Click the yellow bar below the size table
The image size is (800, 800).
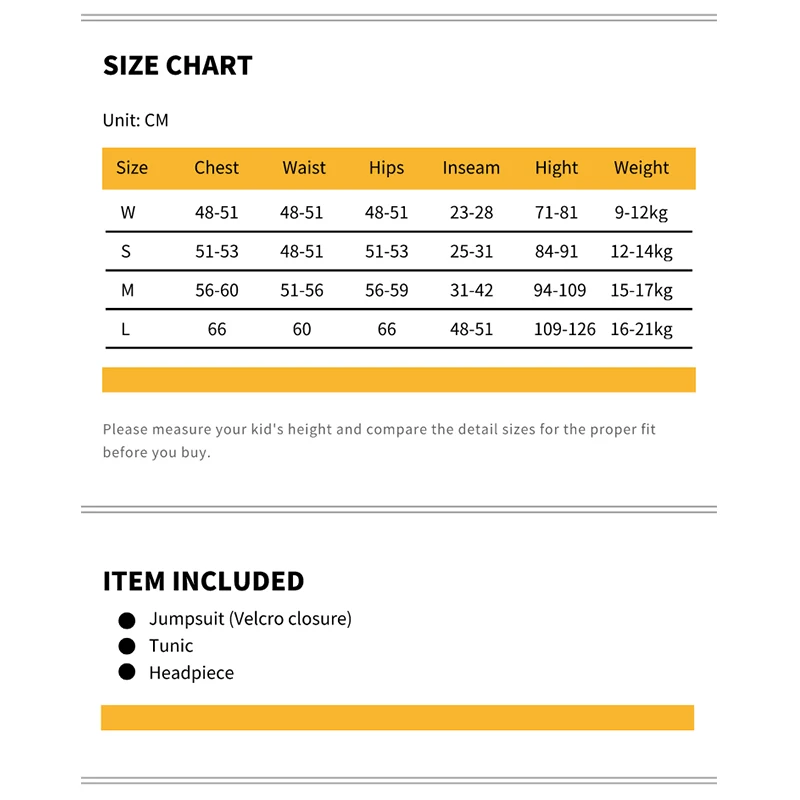tap(398, 380)
